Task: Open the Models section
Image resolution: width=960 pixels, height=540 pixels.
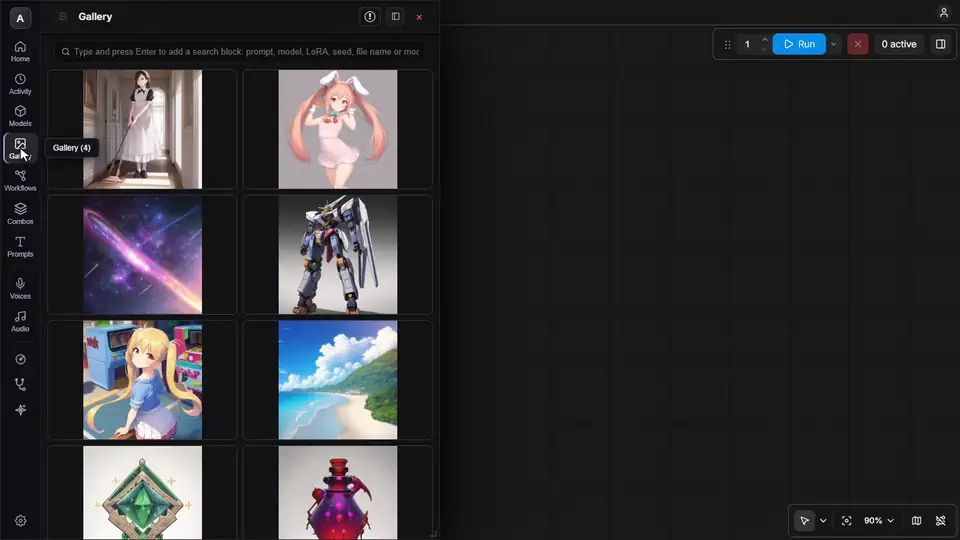Action: pyautogui.click(x=20, y=116)
